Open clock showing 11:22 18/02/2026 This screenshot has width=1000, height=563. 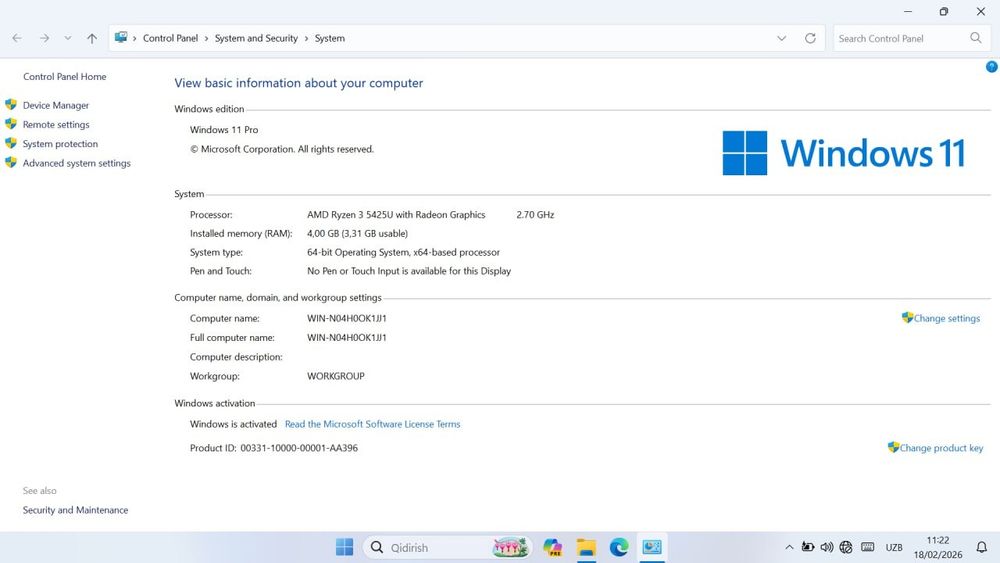938,547
